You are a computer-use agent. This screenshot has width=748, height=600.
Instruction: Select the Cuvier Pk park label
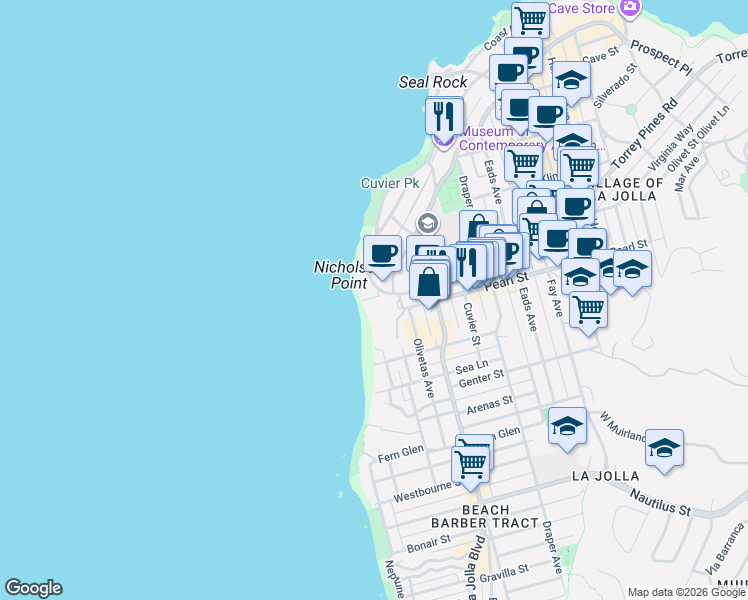390,183
